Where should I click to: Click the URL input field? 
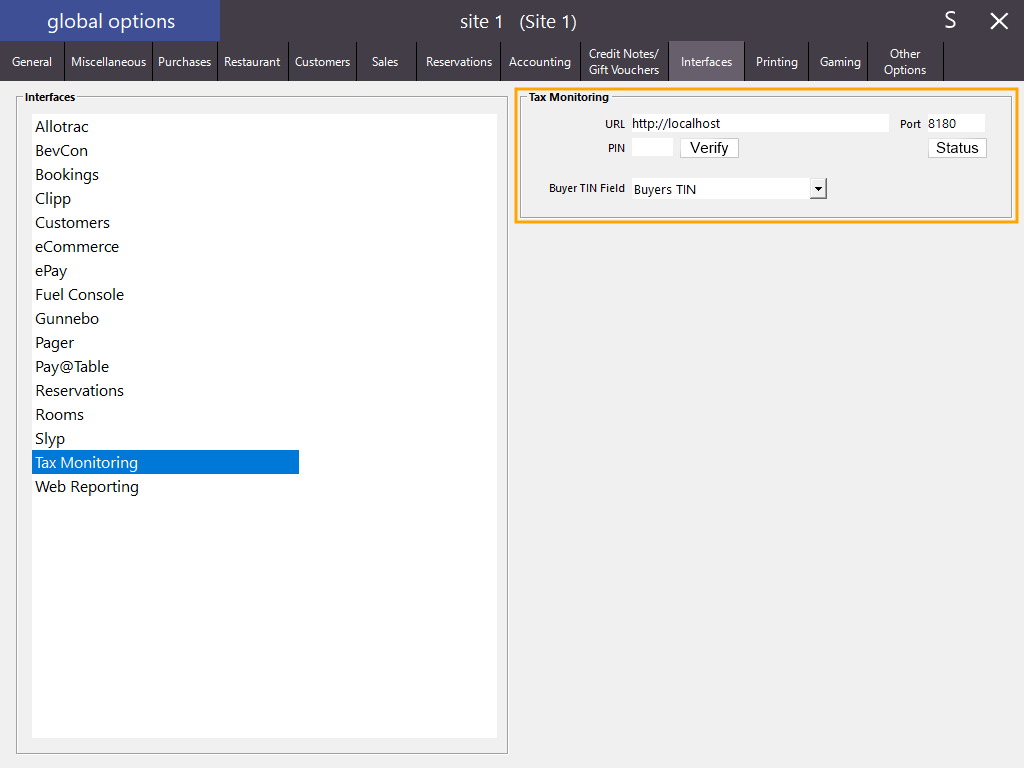(759, 124)
